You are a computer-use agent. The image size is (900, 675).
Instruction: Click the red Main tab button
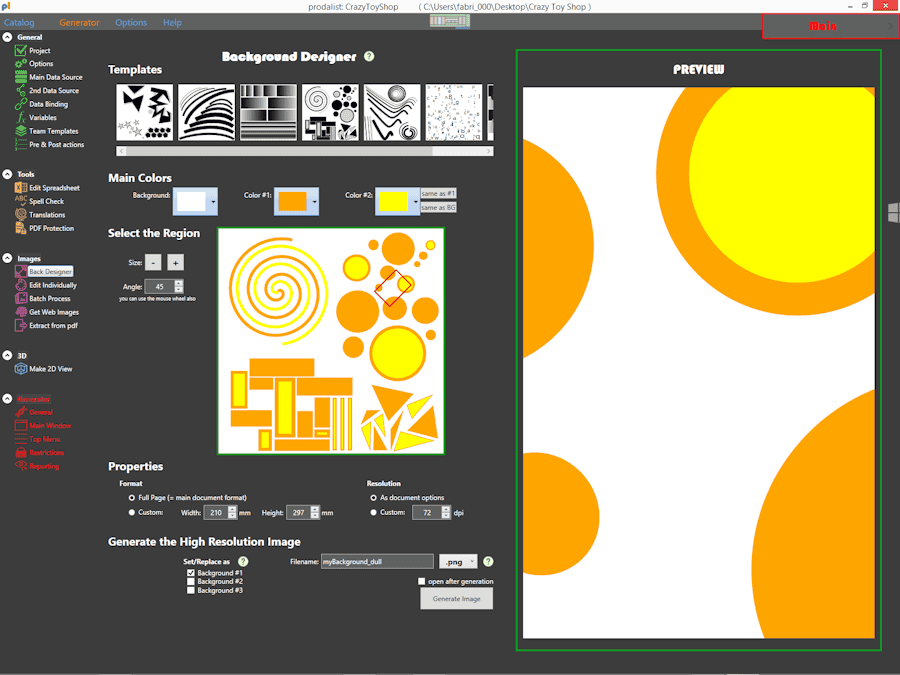click(x=830, y=26)
